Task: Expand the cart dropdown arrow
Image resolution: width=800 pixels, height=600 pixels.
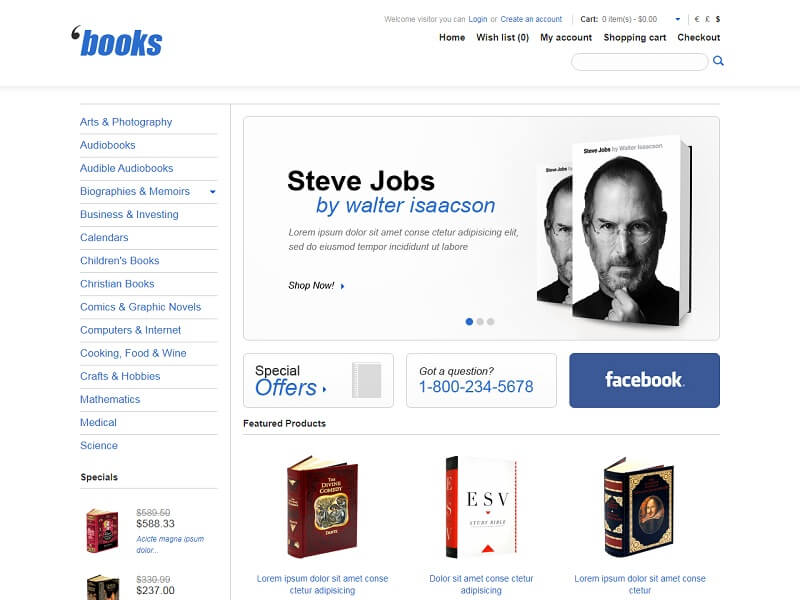Action: point(678,19)
